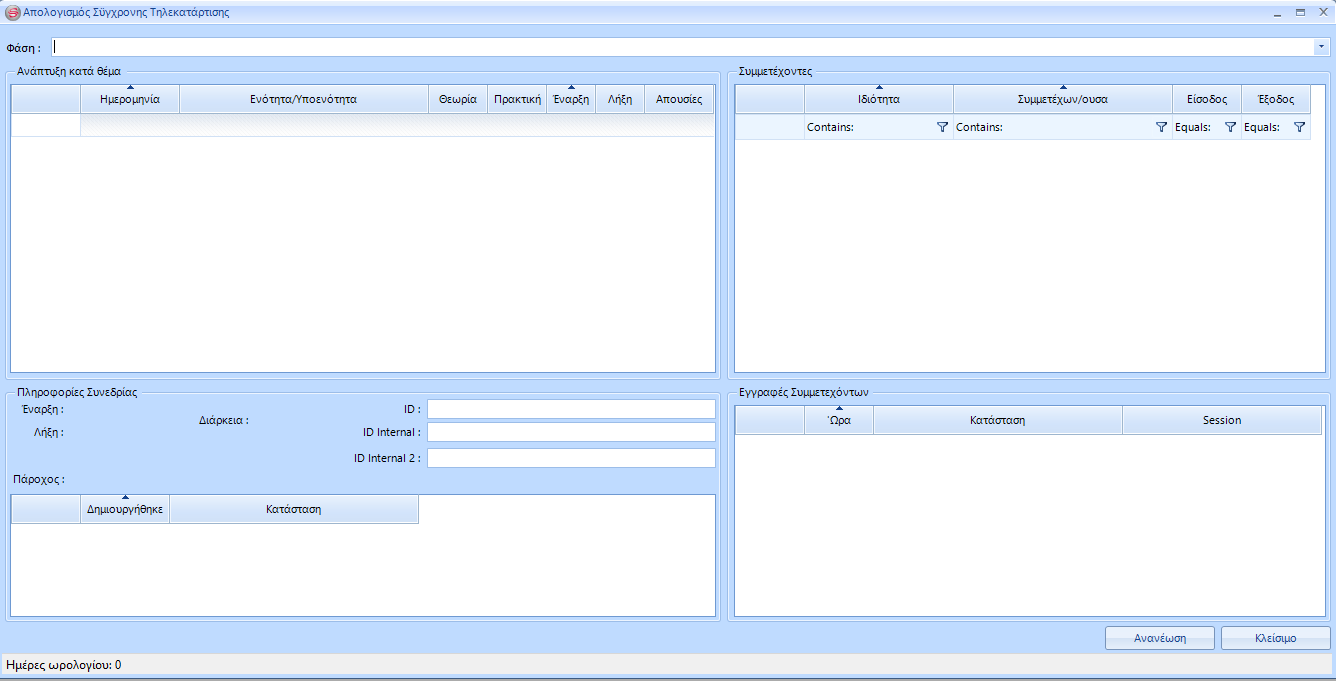Viewport: 1336px width, 681px height.
Task: Click filter icon in Είσοδος column
Action: pyautogui.click(x=1230, y=127)
